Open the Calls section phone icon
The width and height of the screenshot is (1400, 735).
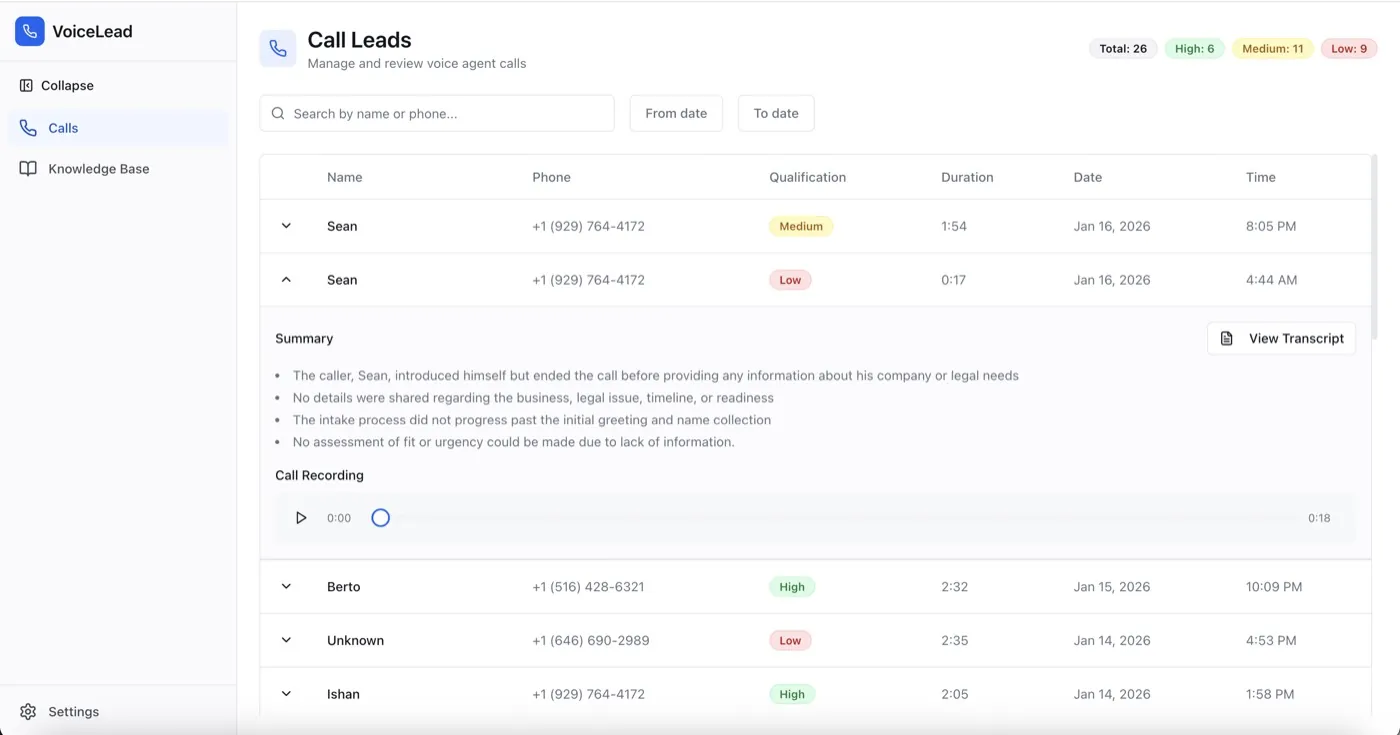tap(28, 128)
